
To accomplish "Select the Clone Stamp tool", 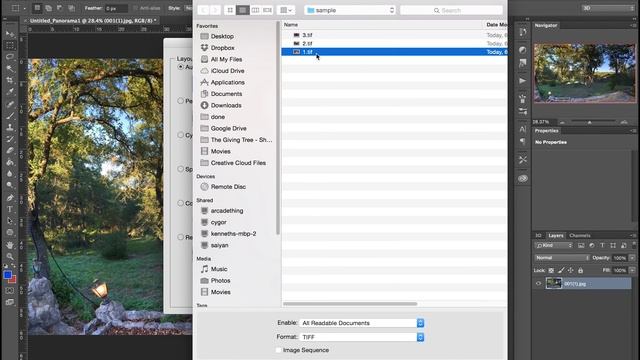I will 10,127.
